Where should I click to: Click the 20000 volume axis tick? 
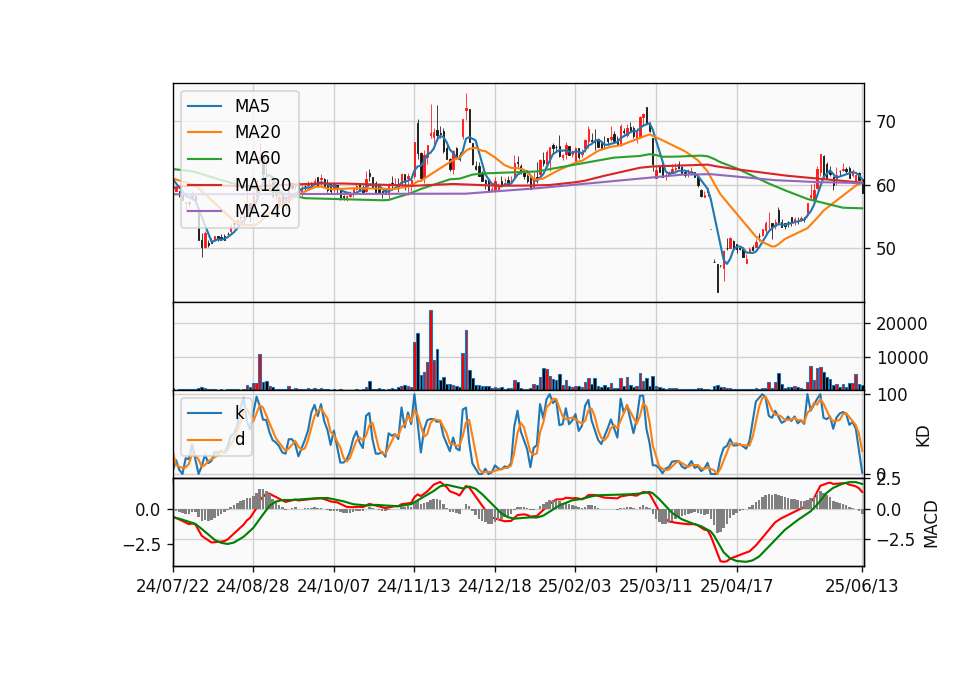[x=901, y=324]
